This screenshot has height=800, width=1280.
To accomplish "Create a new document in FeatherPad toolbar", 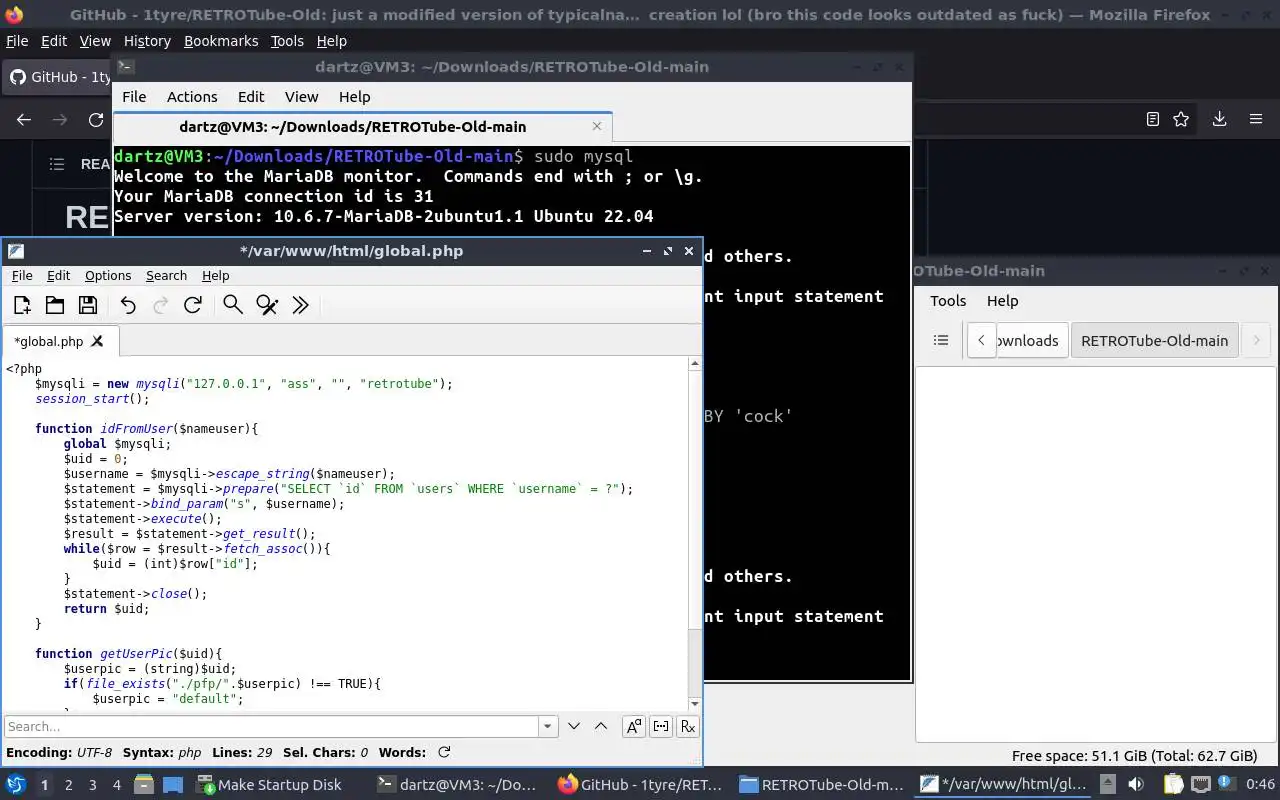I will pos(22,306).
